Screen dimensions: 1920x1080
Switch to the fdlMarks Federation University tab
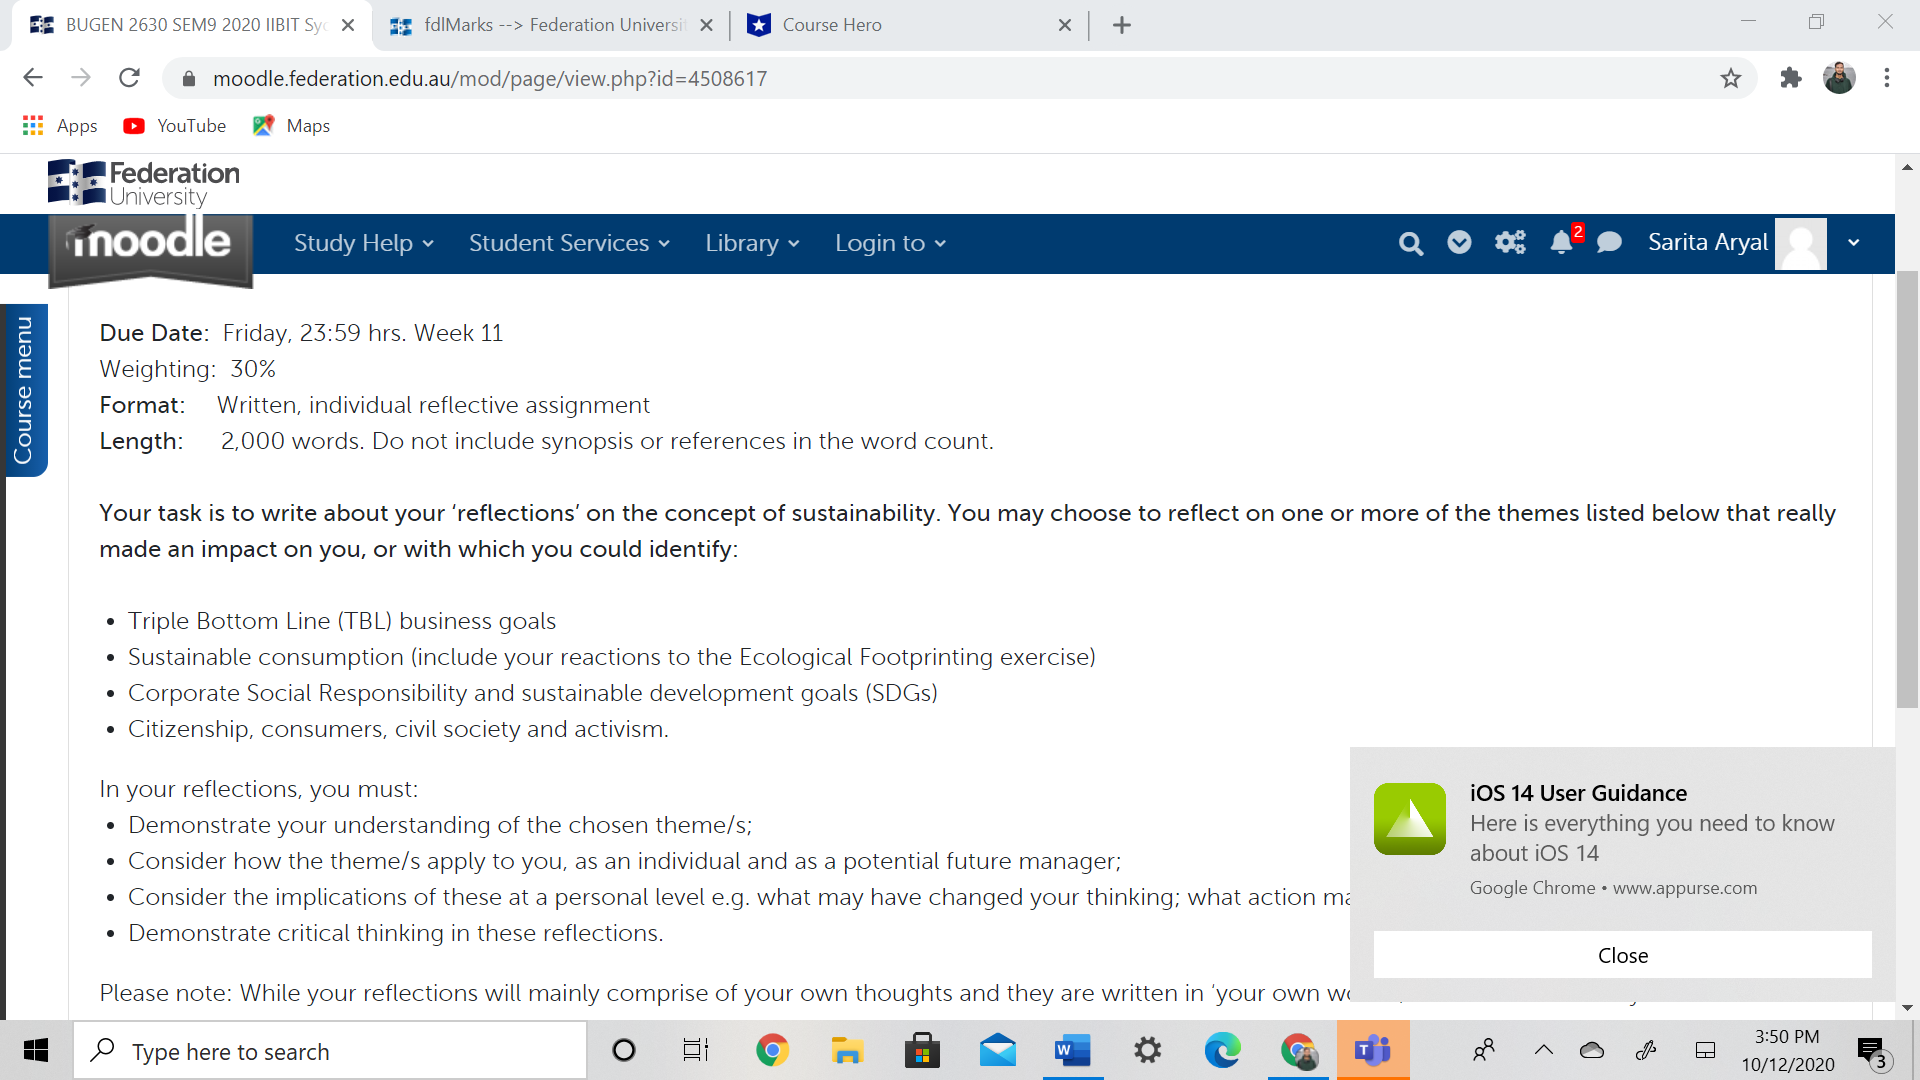click(x=540, y=24)
